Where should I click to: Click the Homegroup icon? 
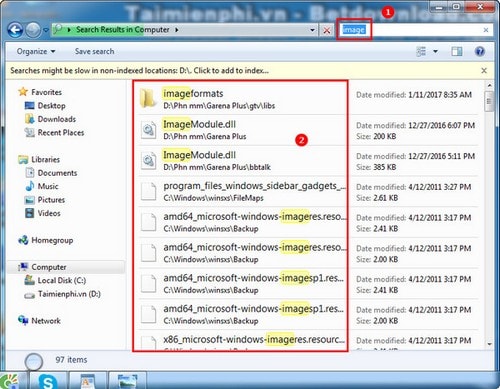[23, 240]
